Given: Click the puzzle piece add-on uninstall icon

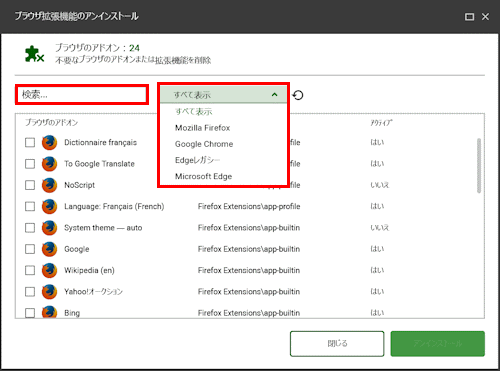Looking at the screenshot, I should coord(34,54).
